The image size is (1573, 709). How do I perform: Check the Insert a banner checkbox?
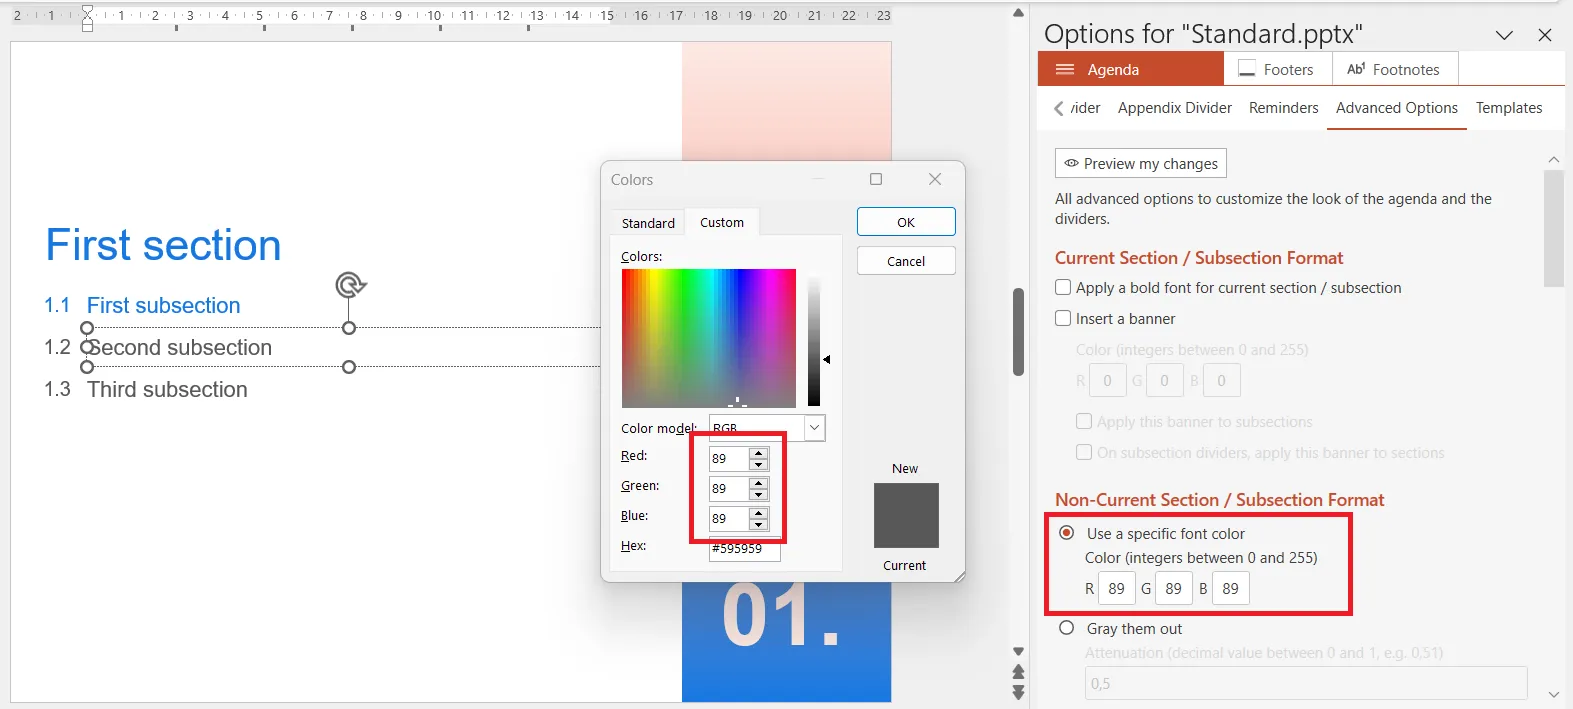click(1063, 319)
